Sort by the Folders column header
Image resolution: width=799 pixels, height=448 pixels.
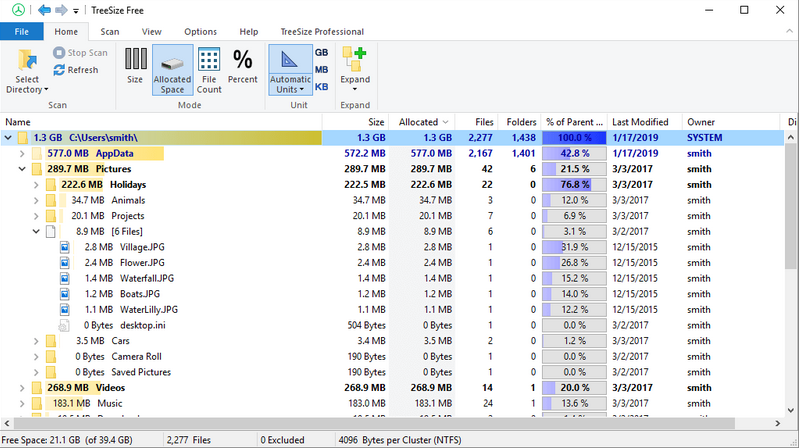[519, 122]
